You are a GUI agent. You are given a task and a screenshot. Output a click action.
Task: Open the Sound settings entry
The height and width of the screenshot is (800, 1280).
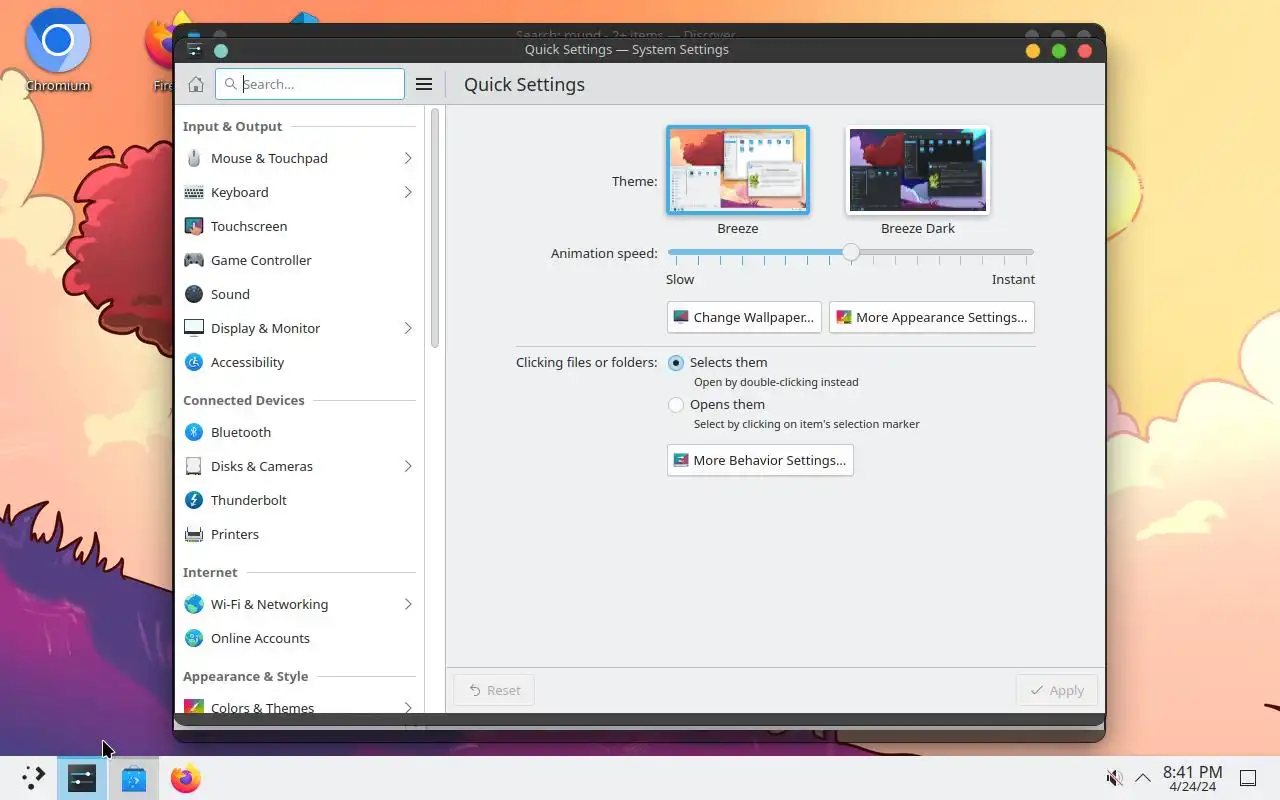coord(299,294)
